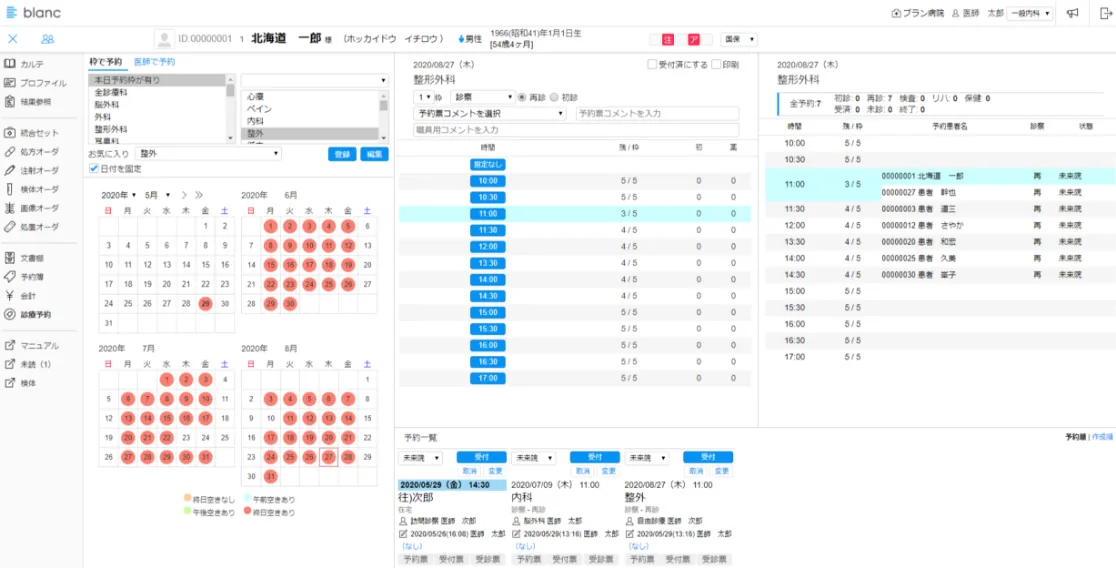Open 結果参照 results reference
Image resolution: width=1116 pixels, height=568 pixels.
pyautogui.click(x=28, y=102)
